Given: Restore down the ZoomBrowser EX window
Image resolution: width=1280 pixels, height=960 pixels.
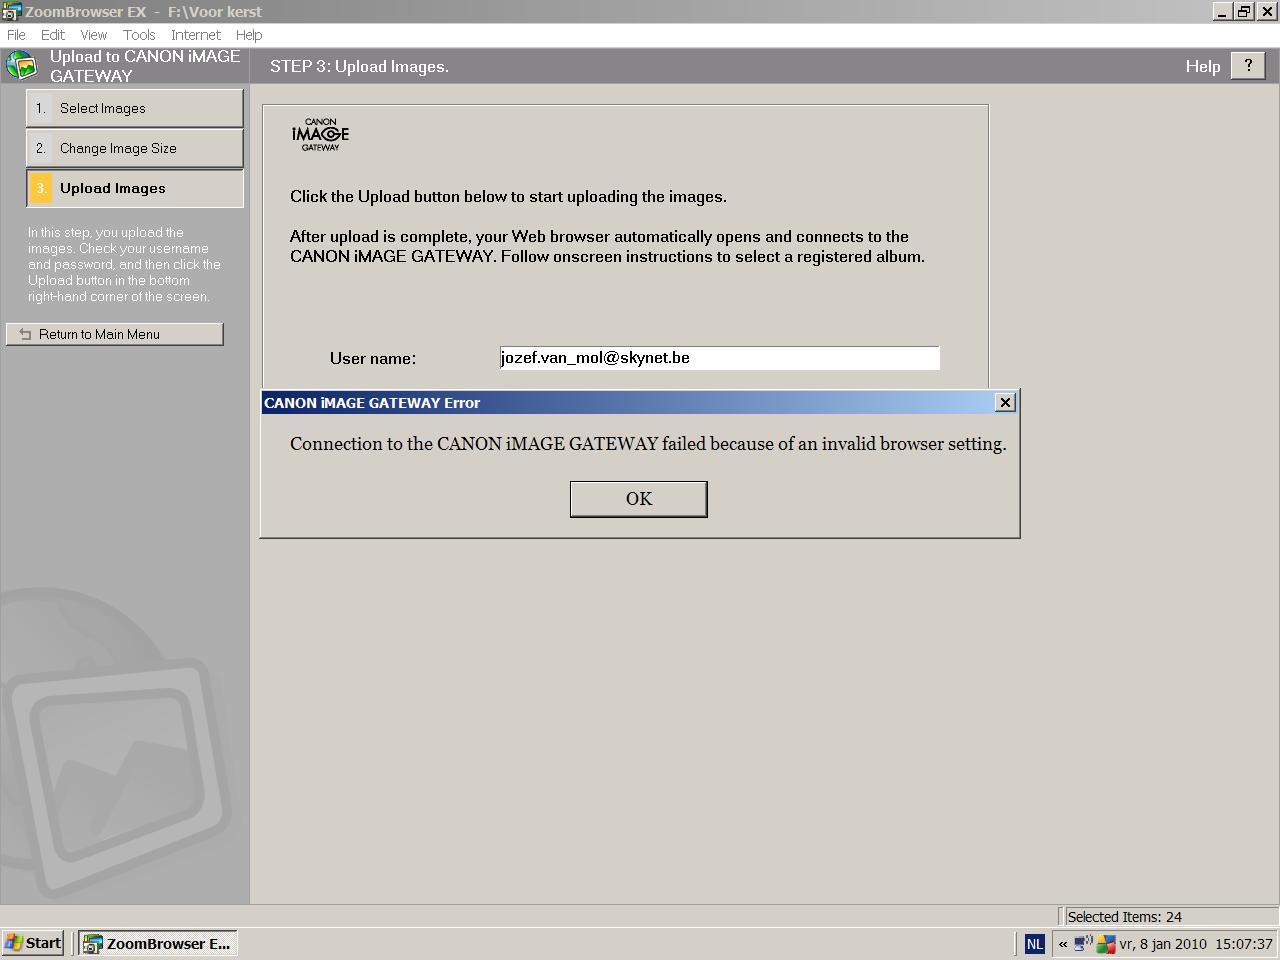Looking at the screenshot, I should click(x=1244, y=12).
